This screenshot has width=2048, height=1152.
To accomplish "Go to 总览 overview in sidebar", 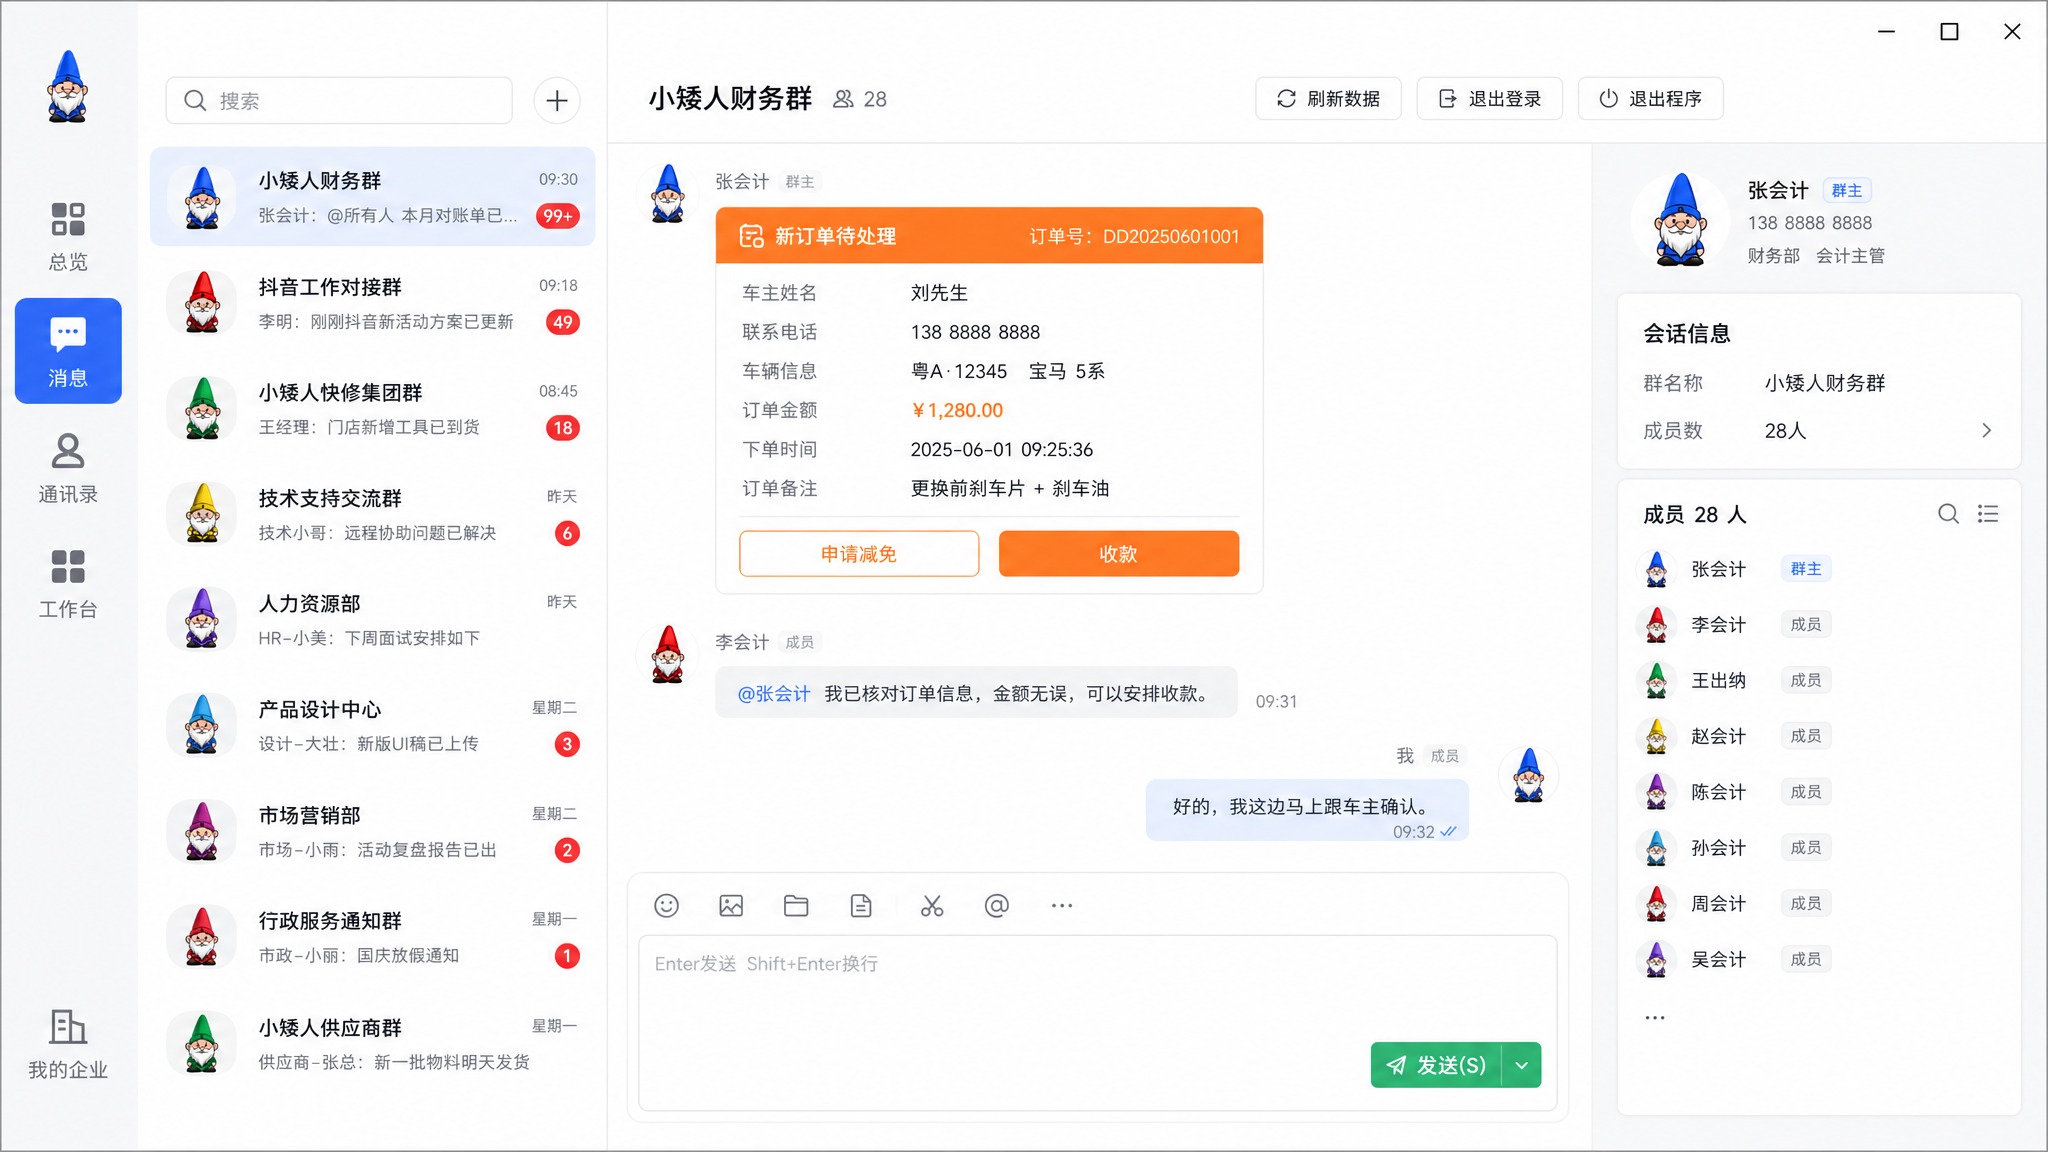I will (68, 236).
